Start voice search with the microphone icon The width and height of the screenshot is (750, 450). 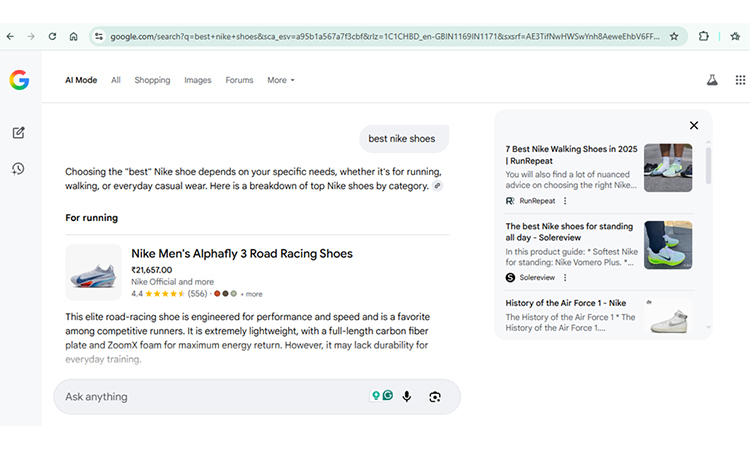pyautogui.click(x=407, y=397)
